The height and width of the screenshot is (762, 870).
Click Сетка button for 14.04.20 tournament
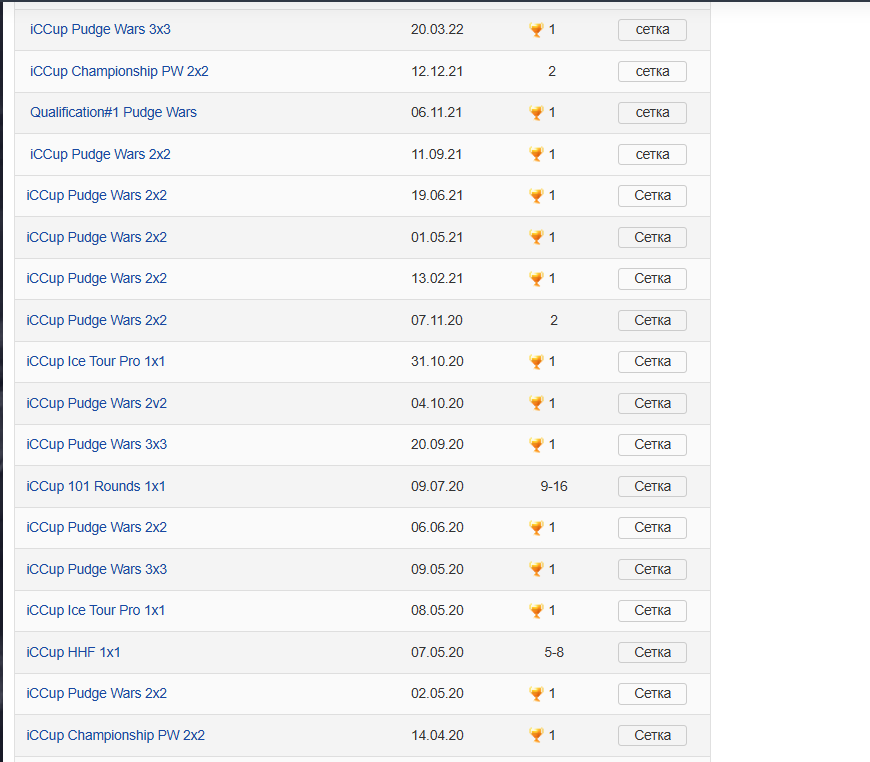tap(652, 735)
